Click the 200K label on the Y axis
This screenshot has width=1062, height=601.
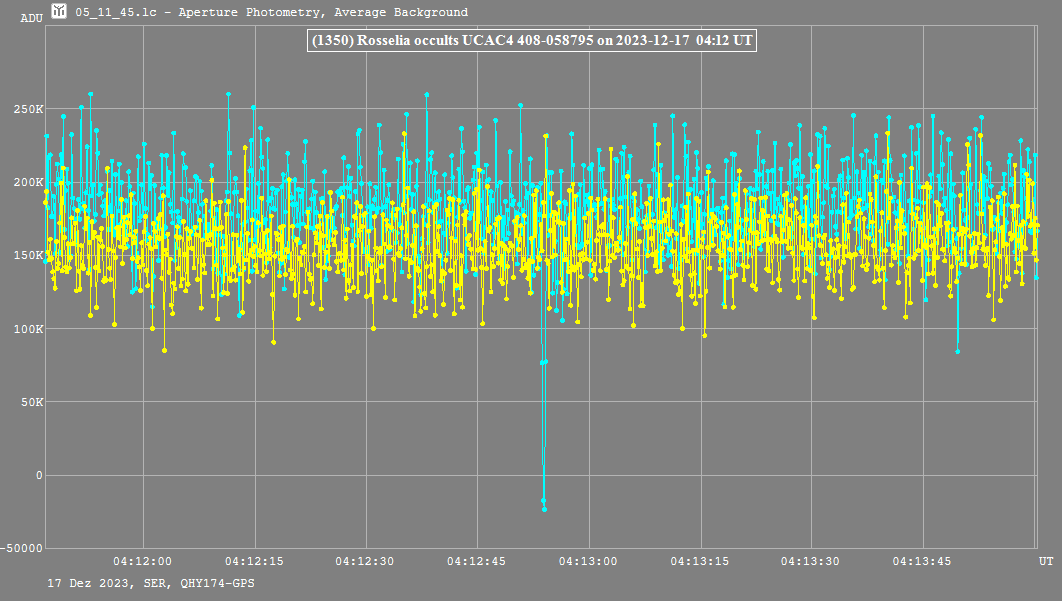(29, 182)
